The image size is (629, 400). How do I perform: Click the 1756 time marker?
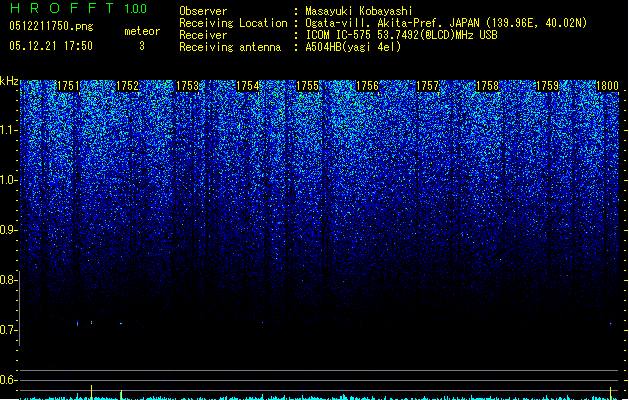(367, 86)
